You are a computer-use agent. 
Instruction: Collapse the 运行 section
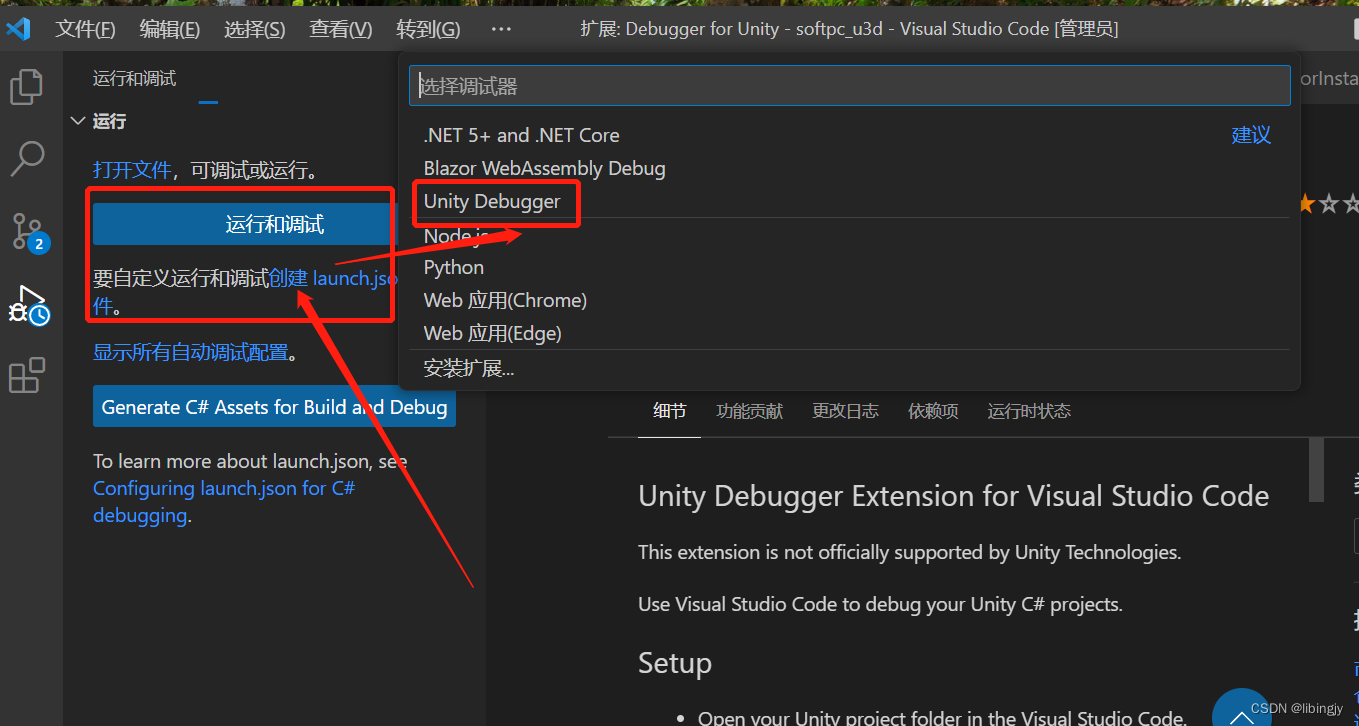(78, 120)
